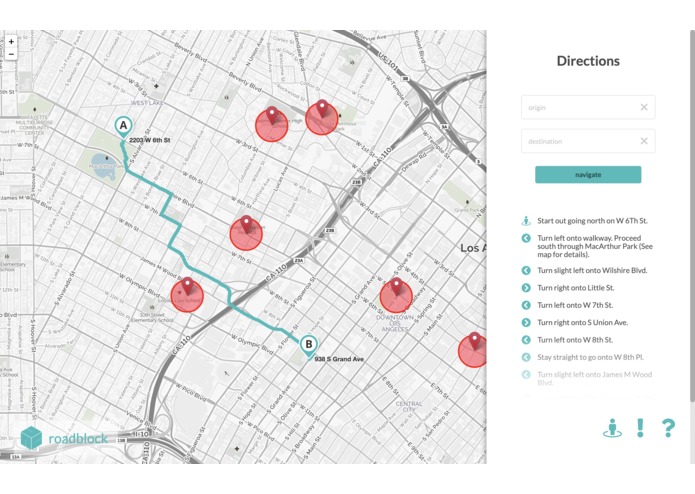Select 'Turn slight left onto James M Wood' step
695x494 pixels.
(594, 378)
